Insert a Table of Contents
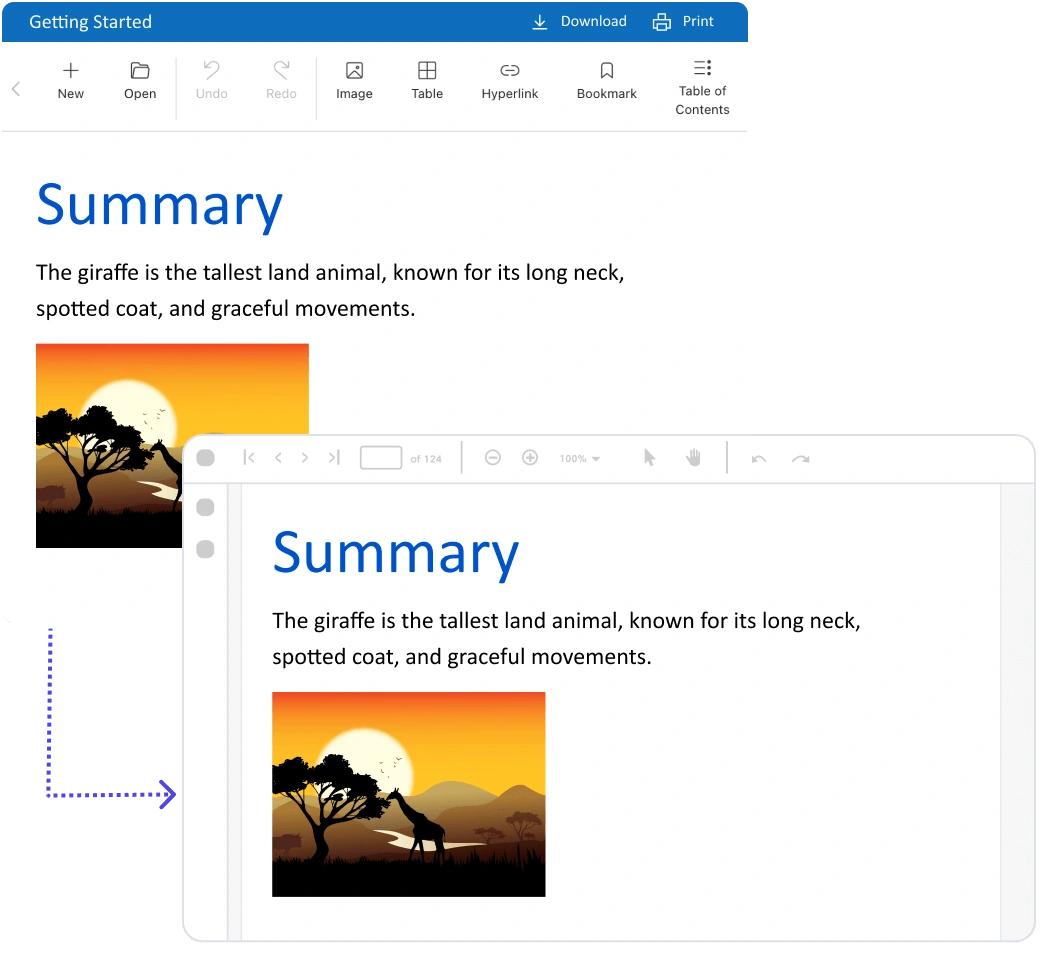 (x=702, y=68)
